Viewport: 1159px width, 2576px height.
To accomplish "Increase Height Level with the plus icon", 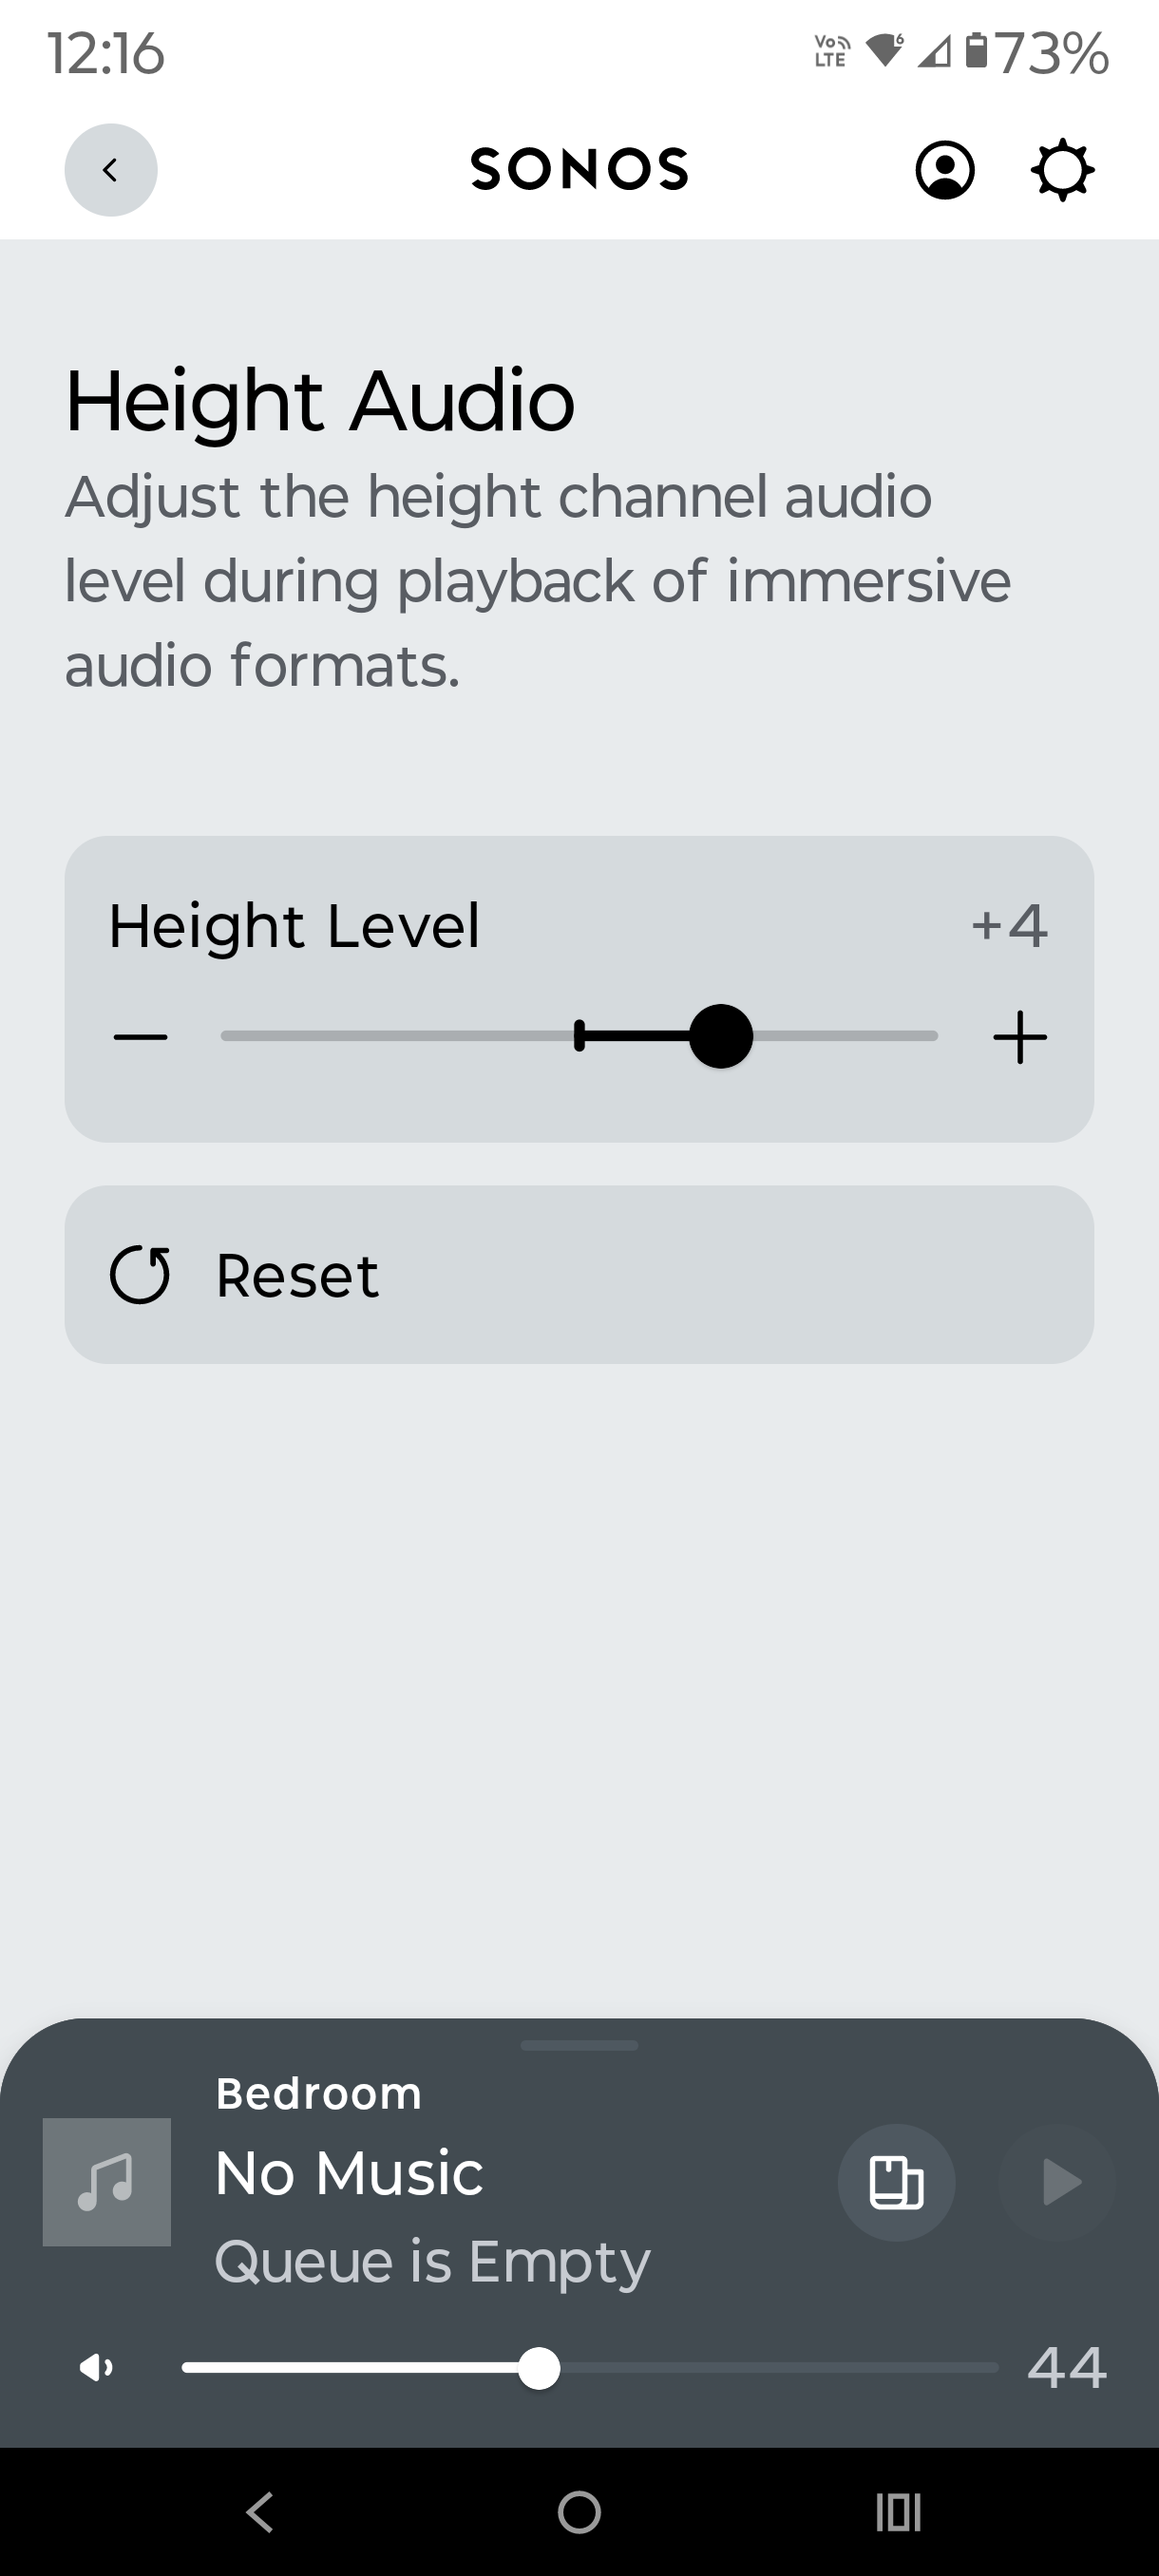I will [1019, 1037].
